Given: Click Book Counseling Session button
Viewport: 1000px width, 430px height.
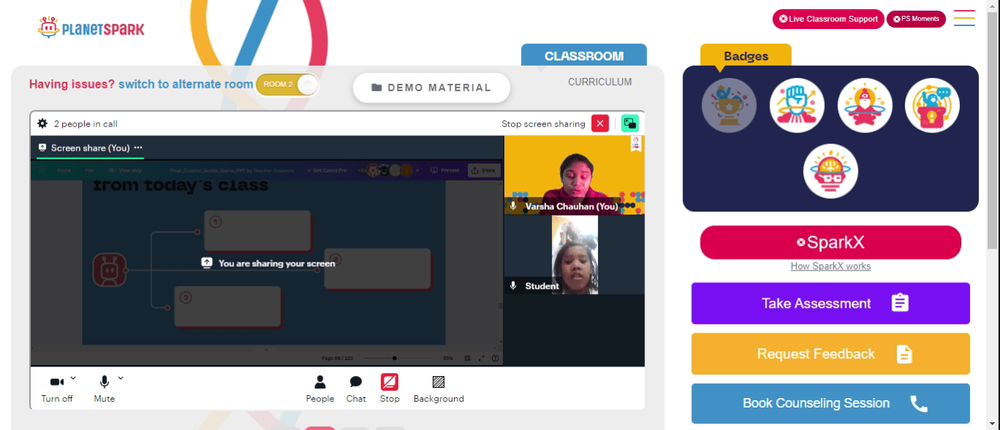Looking at the screenshot, I should pos(830,403).
